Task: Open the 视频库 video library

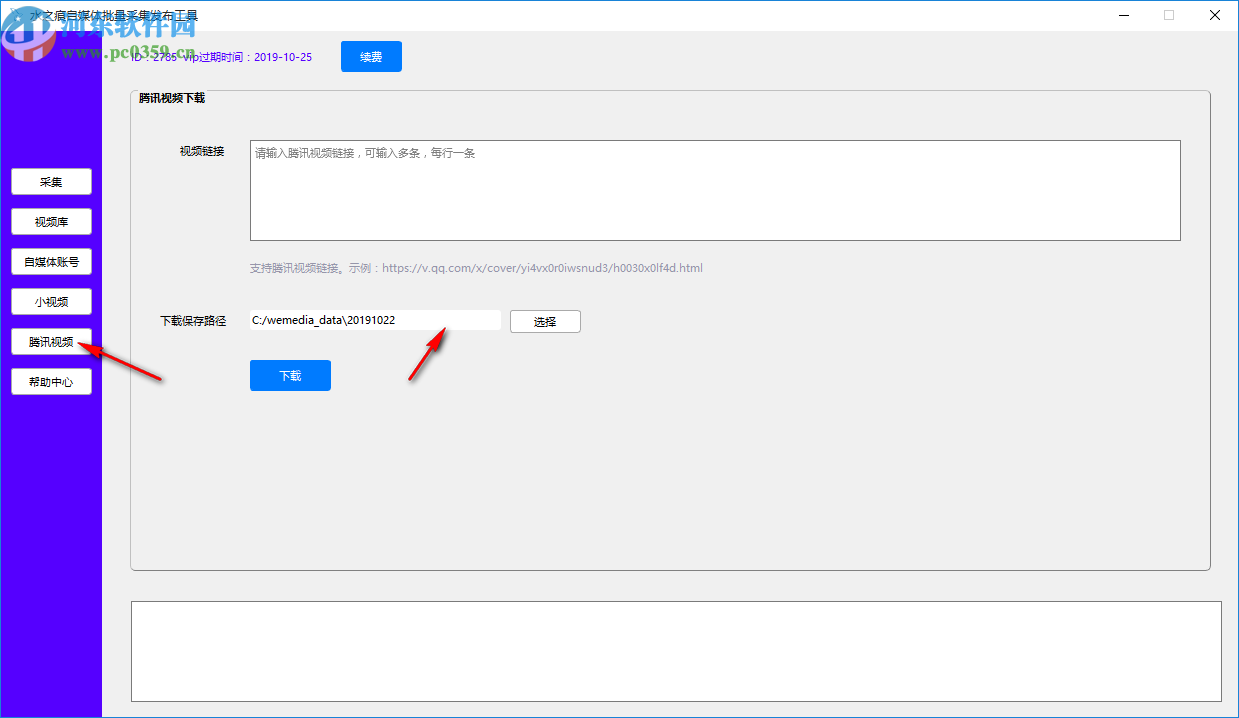Action: (x=51, y=222)
